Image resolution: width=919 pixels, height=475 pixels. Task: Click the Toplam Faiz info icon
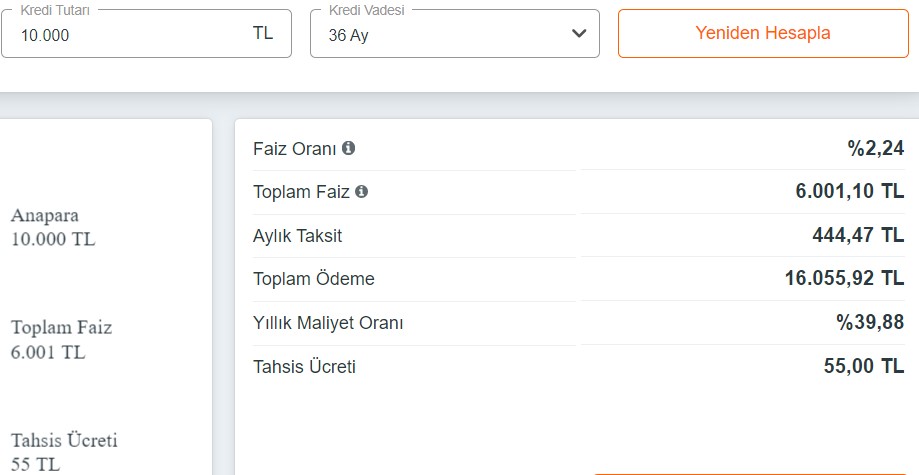(362, 191)
